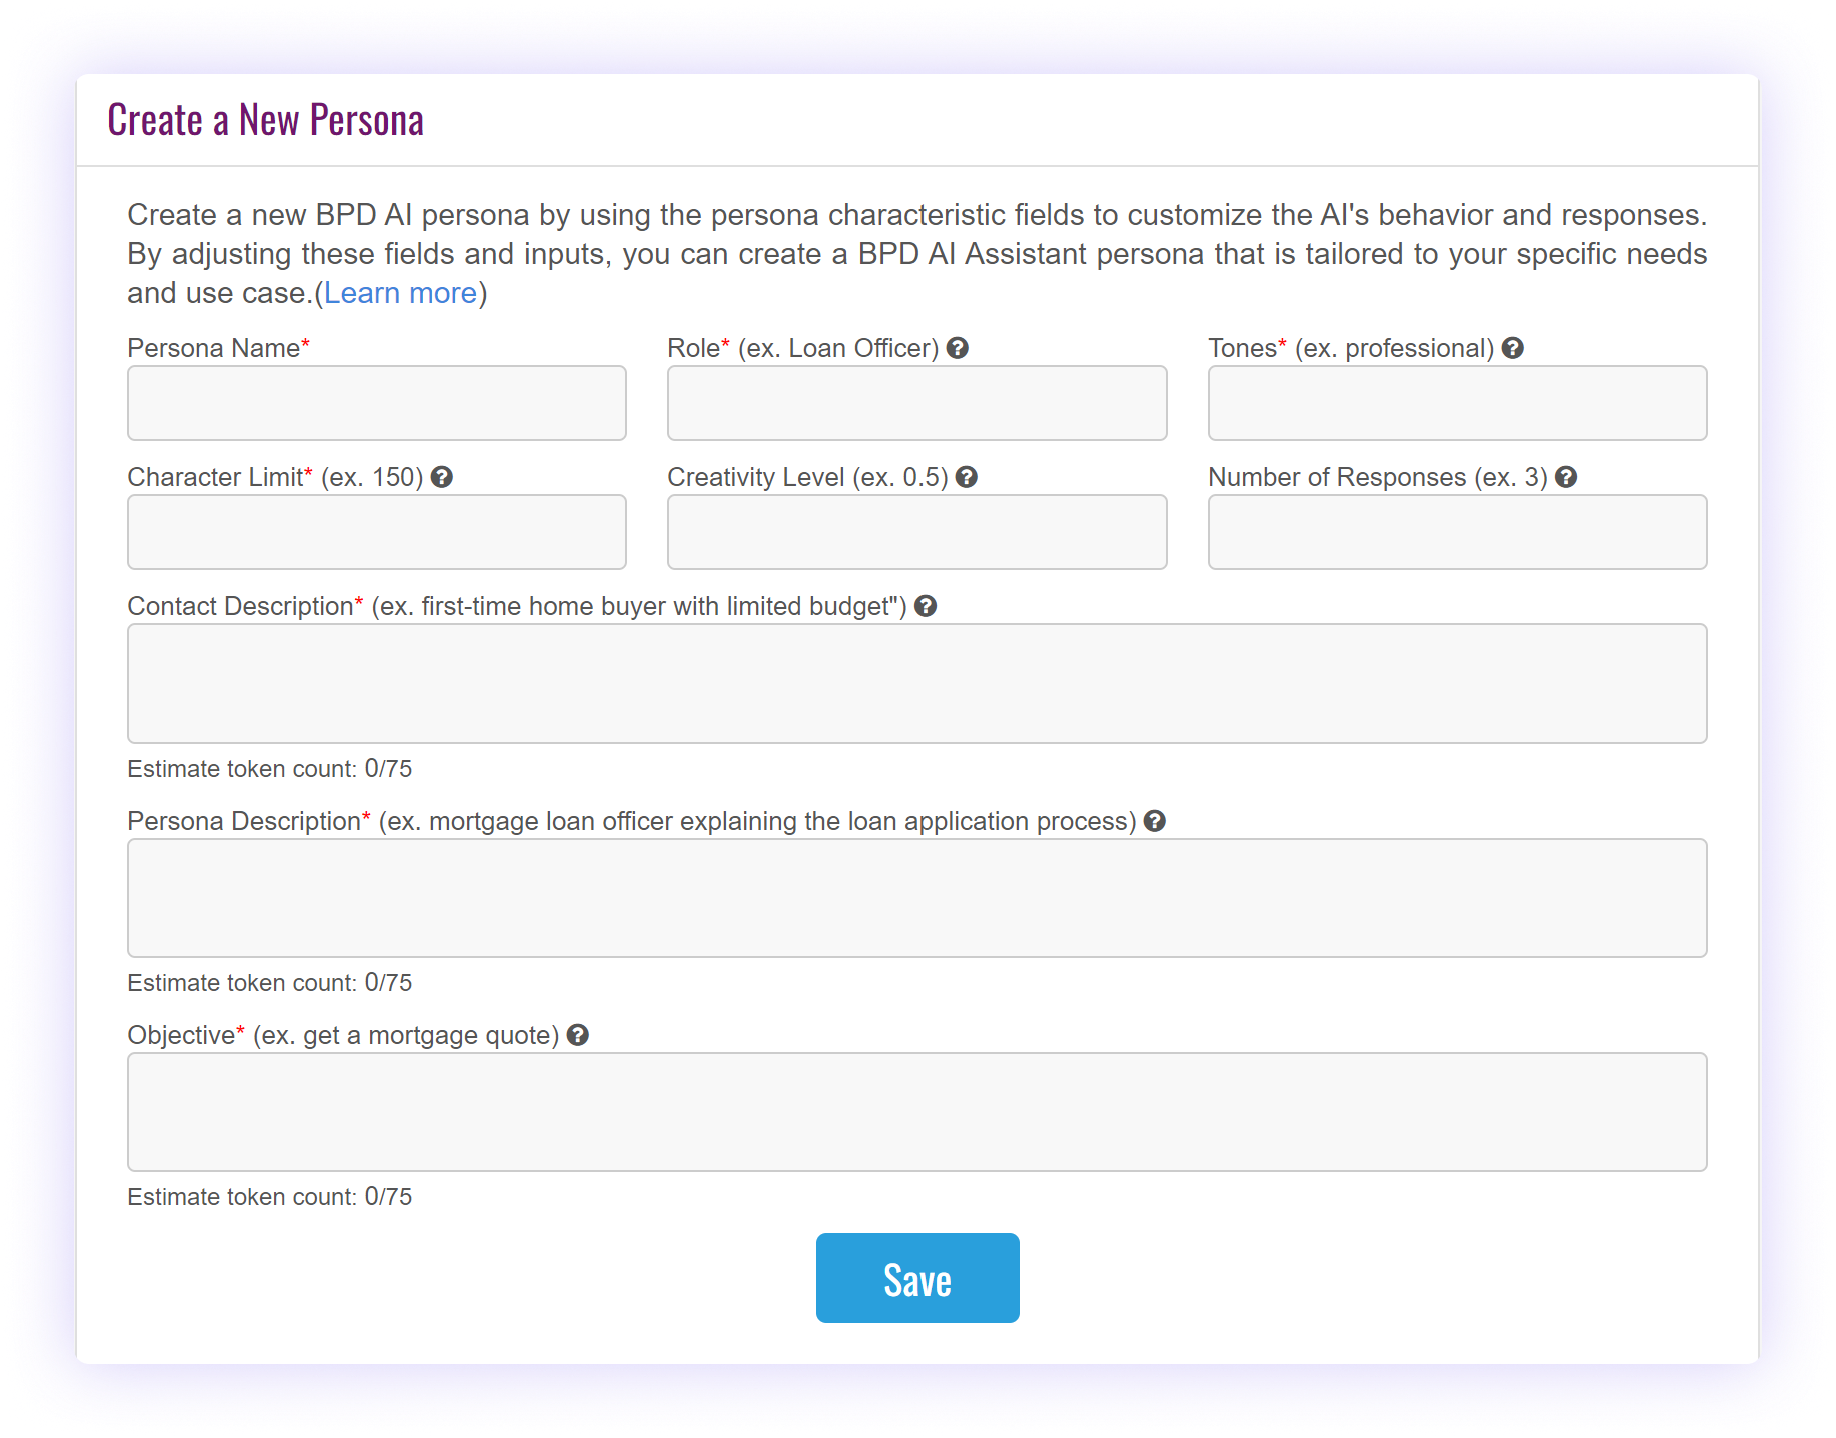Click the Objective question mark icon
Viewport: 1836px width, 1438px height.
578,1035
